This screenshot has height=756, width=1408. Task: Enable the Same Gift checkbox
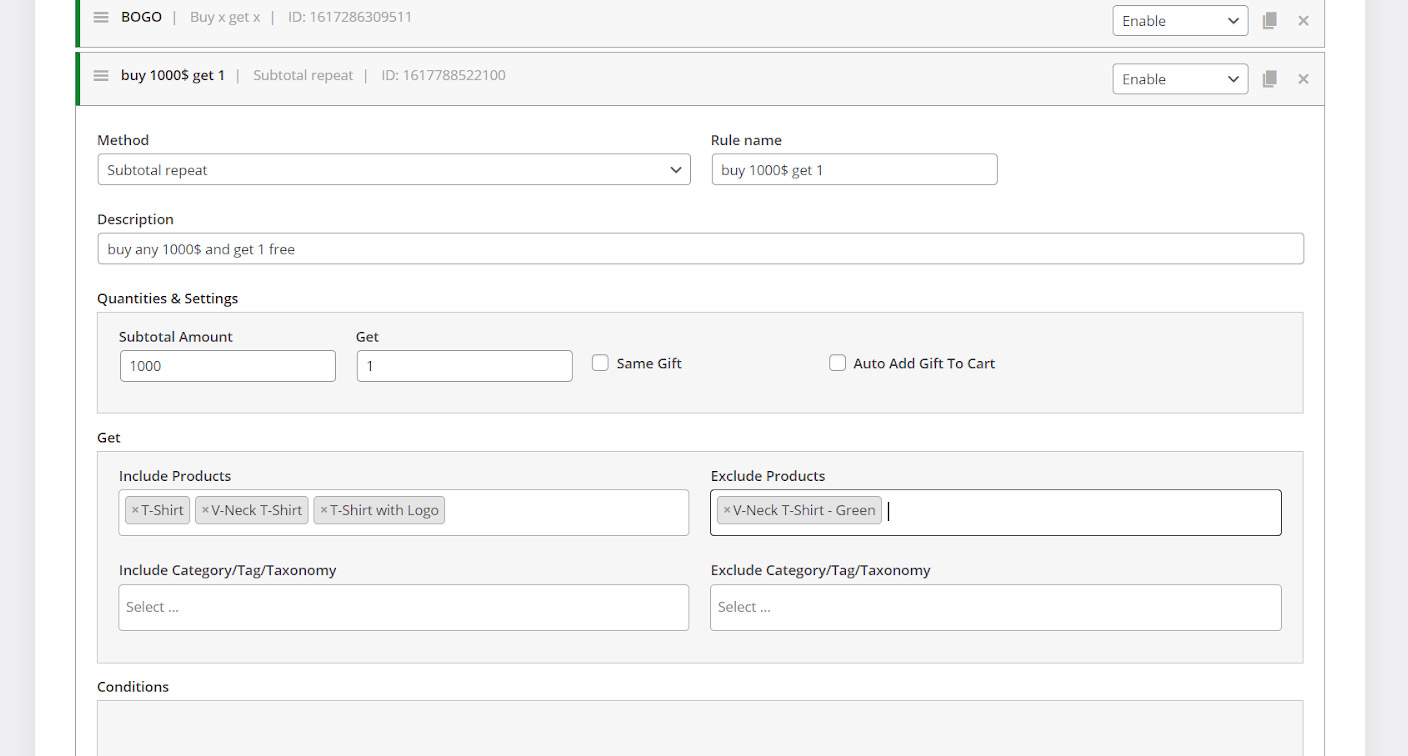coord(600,363)
